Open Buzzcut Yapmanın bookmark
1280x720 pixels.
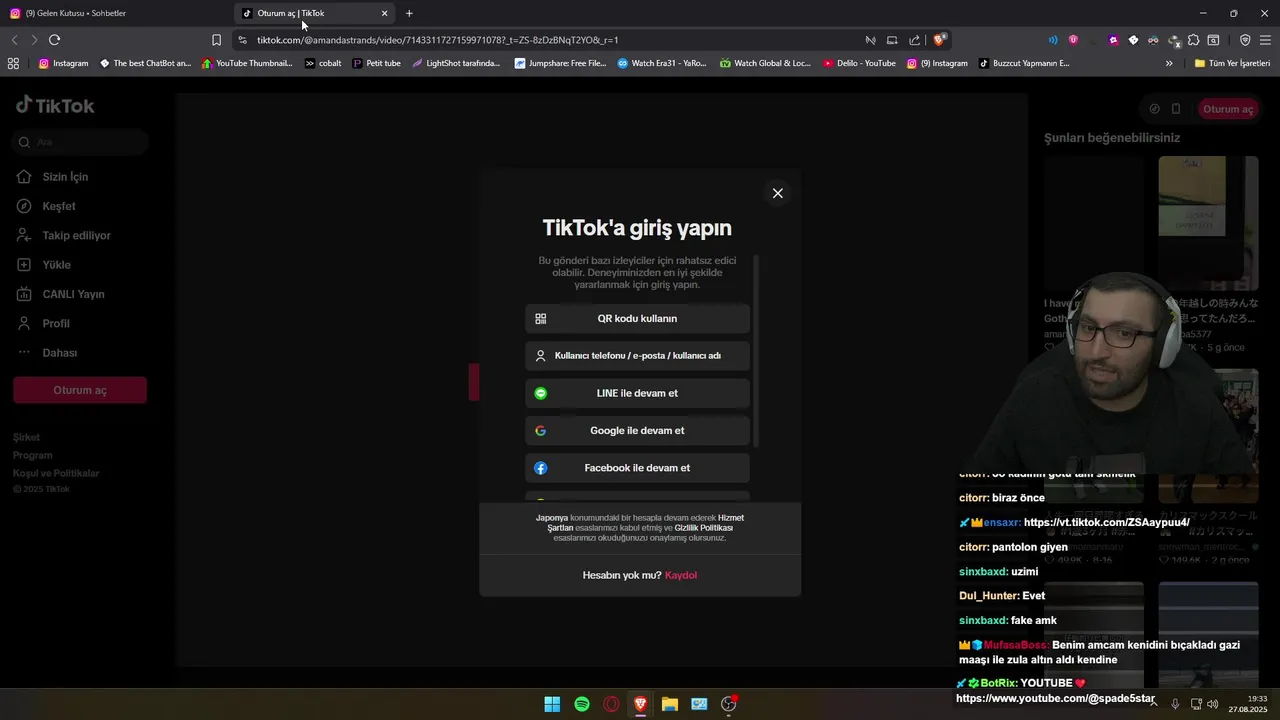1024,63
